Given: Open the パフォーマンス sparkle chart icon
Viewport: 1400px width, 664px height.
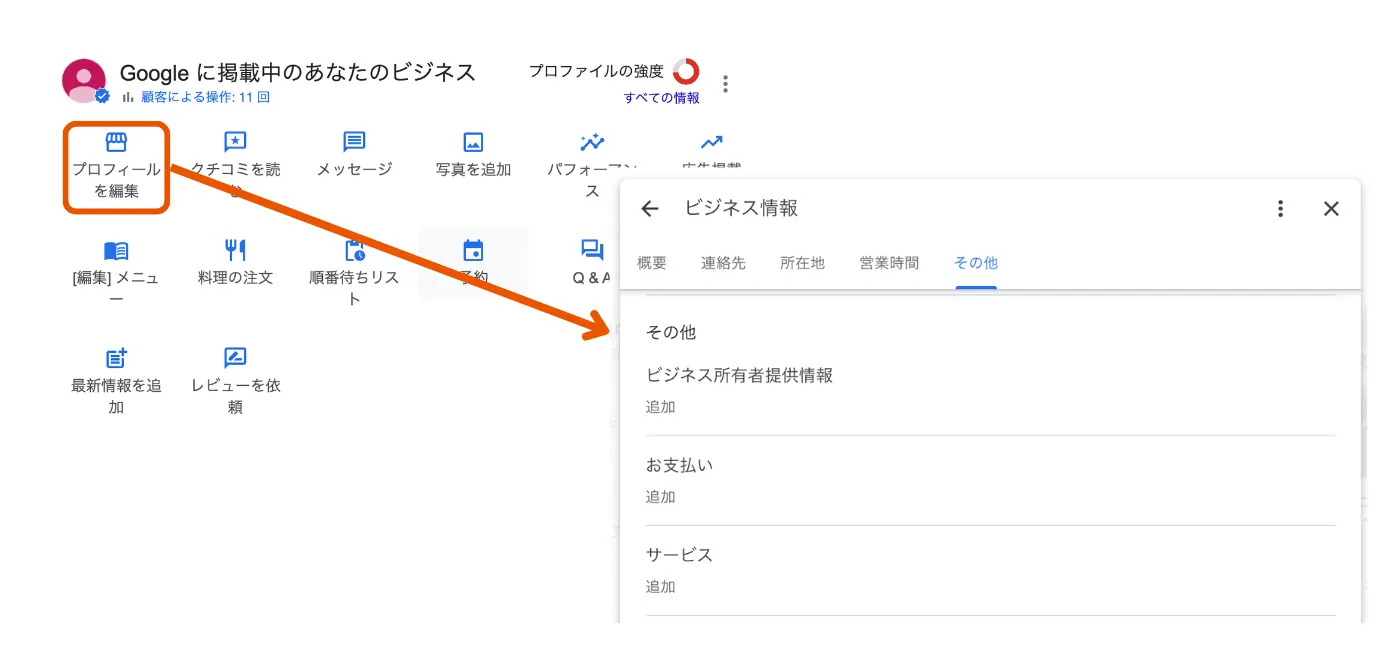Looking at the screenshot, I should (x=592, y=142).
